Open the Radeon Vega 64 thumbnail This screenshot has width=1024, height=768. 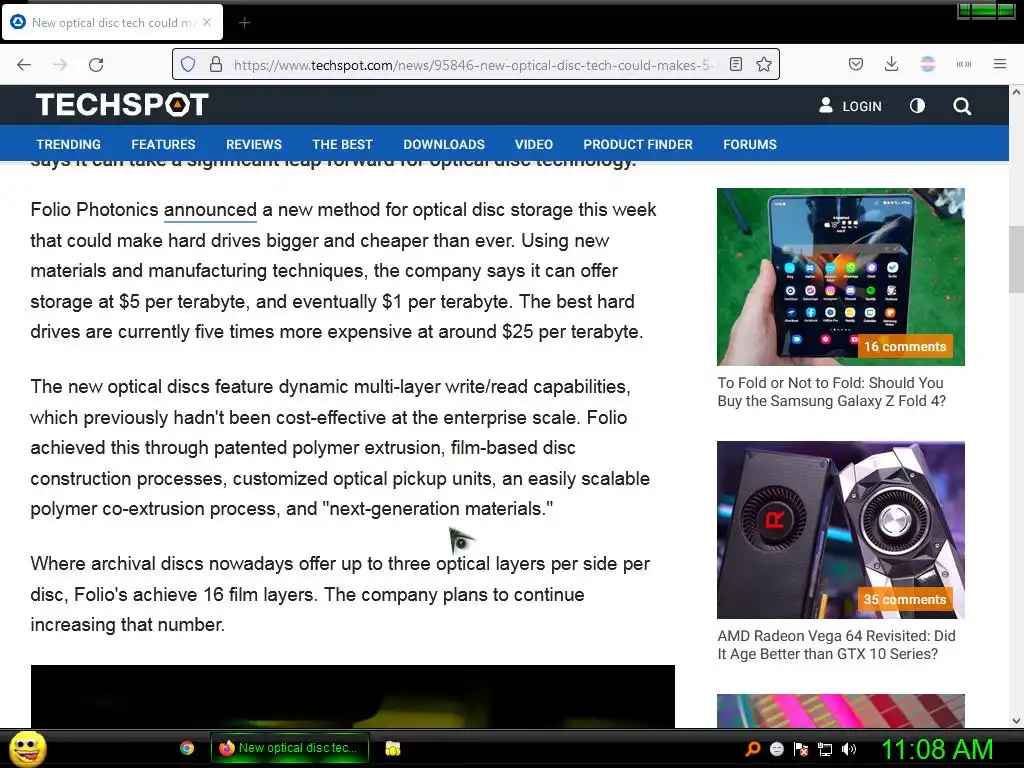(840, 530)
